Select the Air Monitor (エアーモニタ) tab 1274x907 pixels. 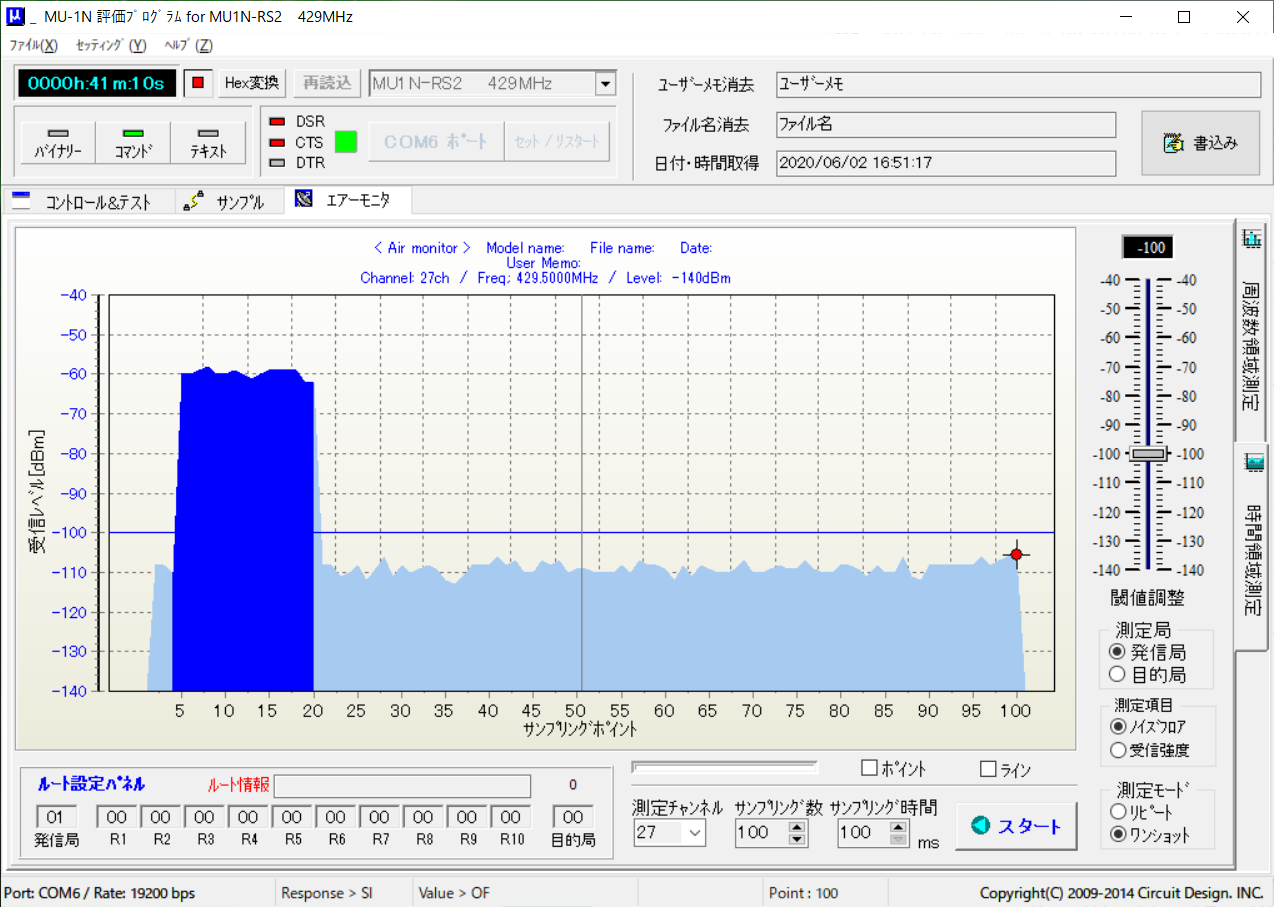347,200
